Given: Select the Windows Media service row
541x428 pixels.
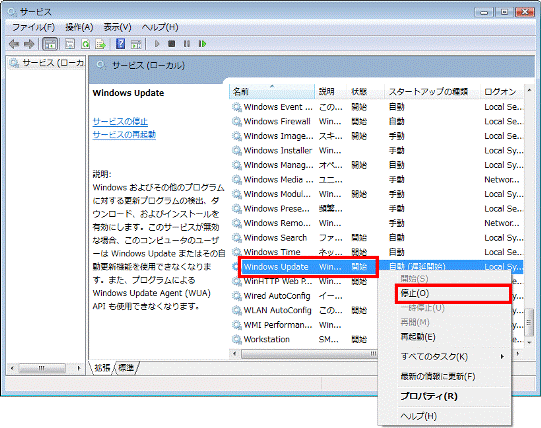Looking at the screenshot, I should (x=377, y=179).
